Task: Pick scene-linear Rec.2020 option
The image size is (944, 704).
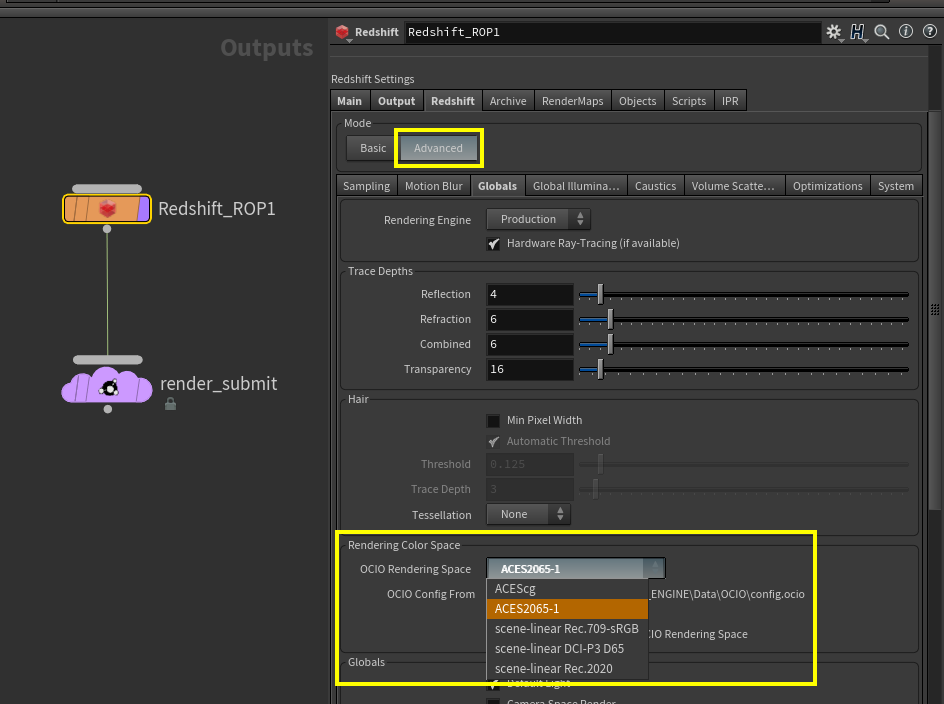Action: click(567, 668)
